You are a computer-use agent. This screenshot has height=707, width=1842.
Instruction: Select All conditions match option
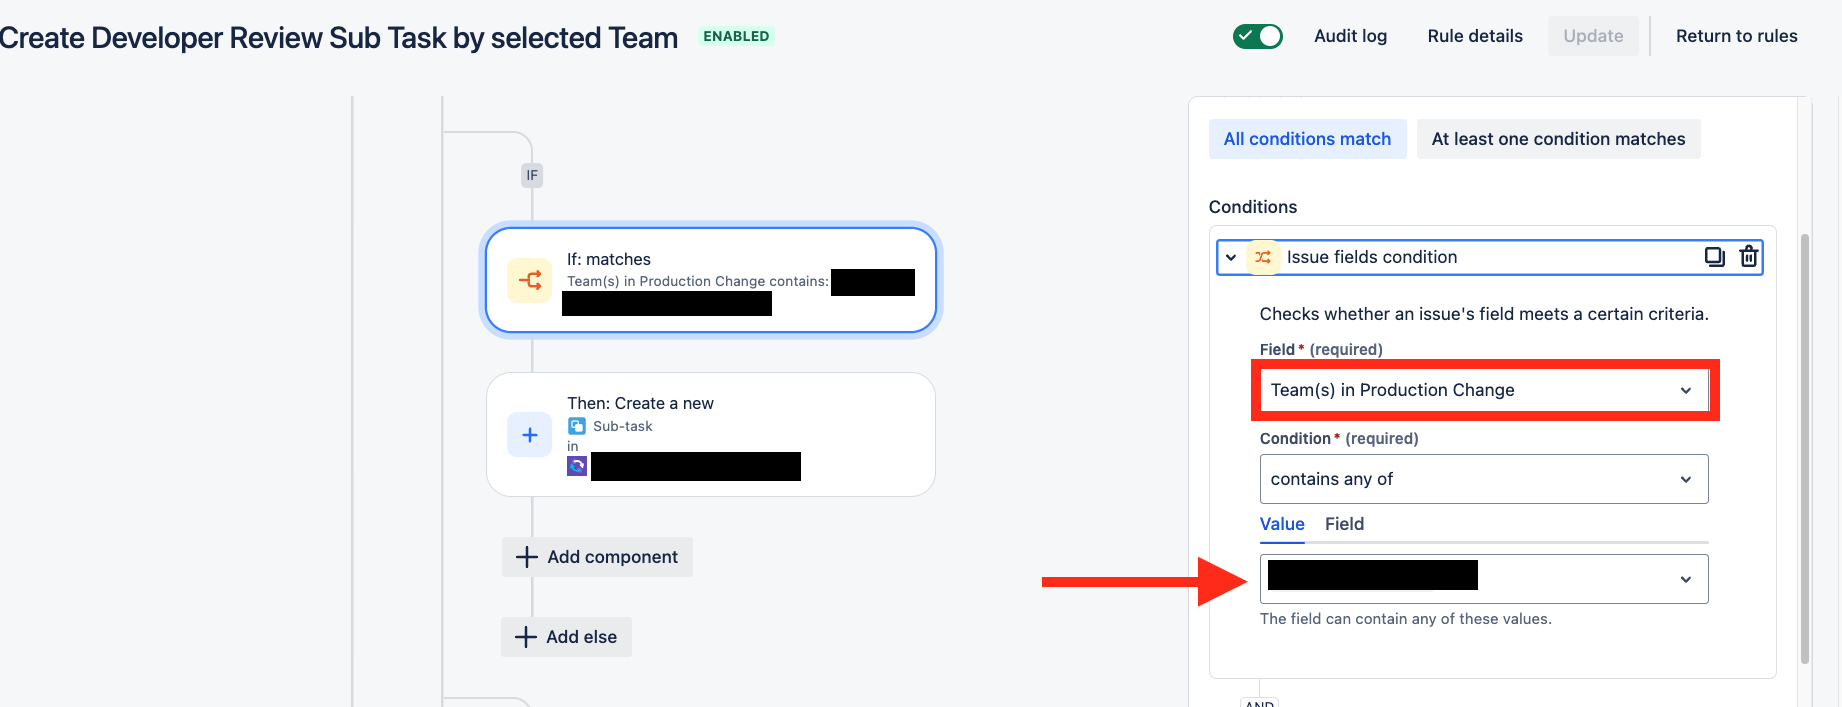coord(1308,139)
